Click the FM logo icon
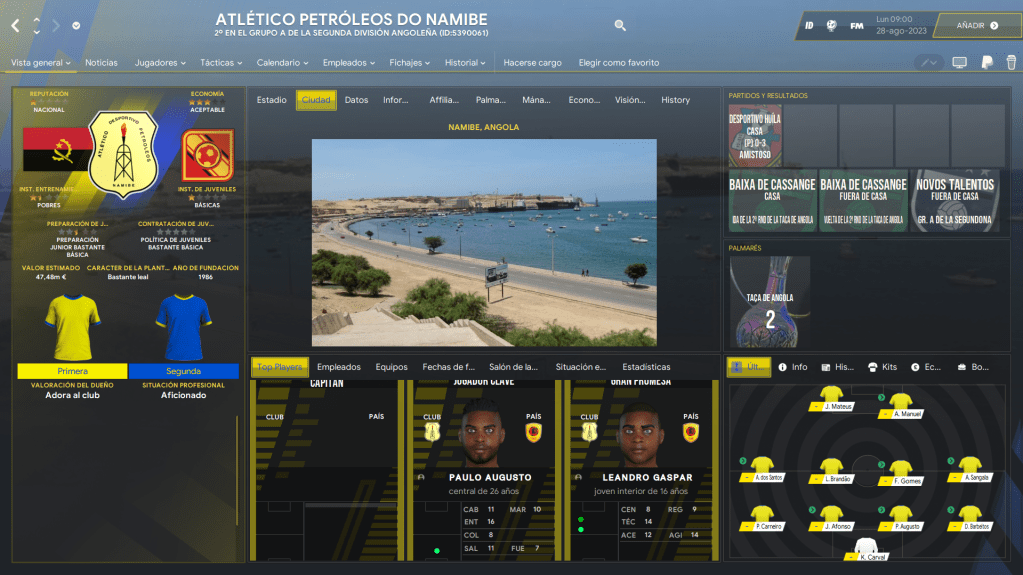 click(x=857, y=26)
